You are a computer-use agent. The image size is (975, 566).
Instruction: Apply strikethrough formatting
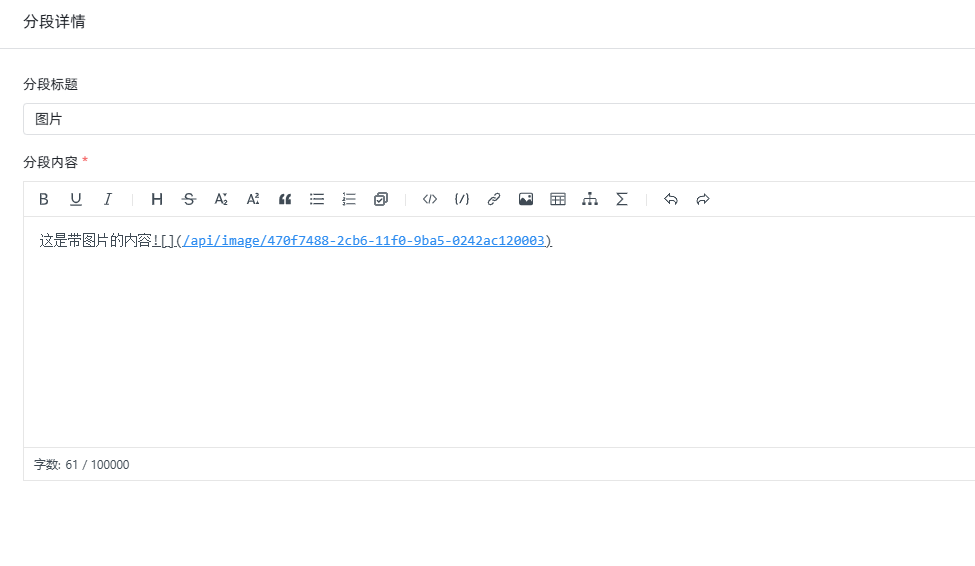pos(189,199)
